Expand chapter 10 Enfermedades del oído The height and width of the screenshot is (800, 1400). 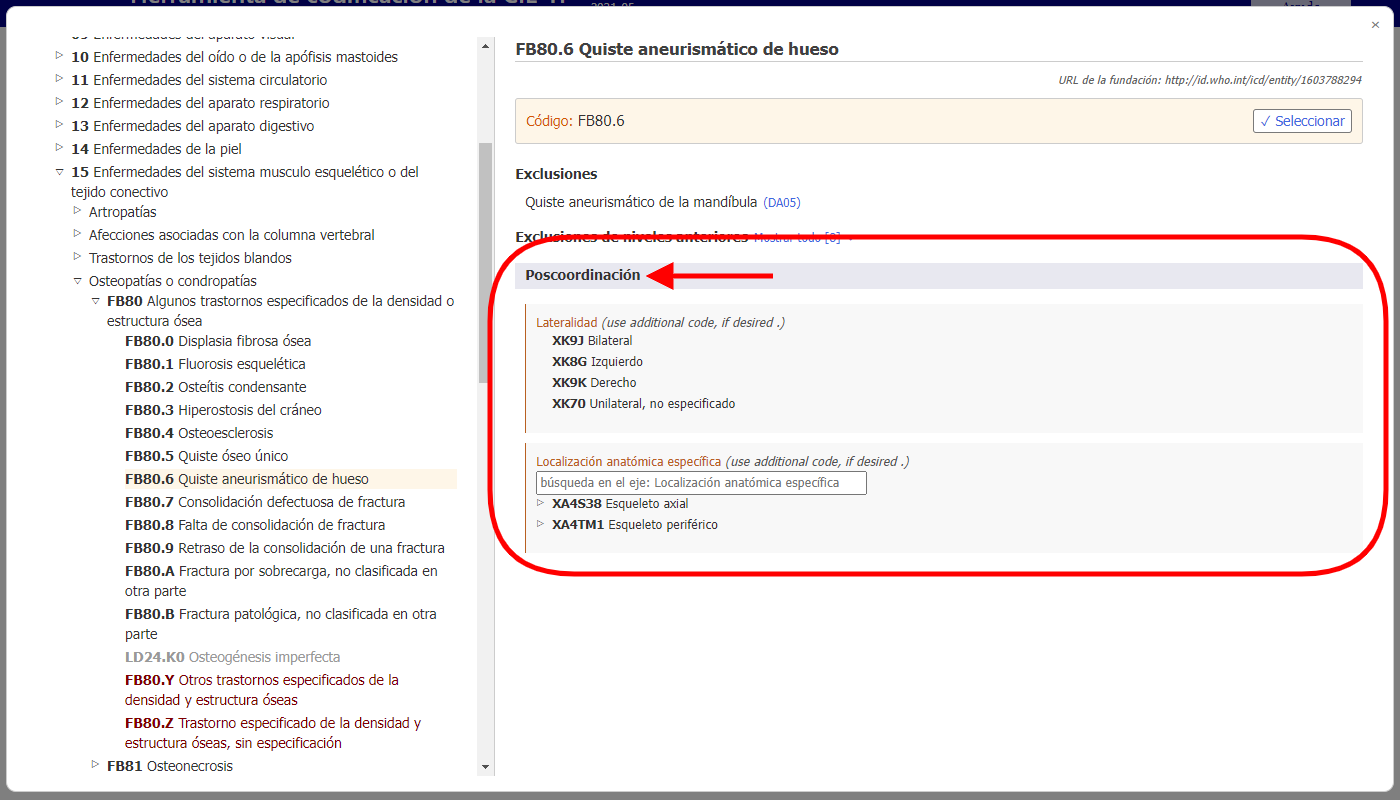click(59, 56)
